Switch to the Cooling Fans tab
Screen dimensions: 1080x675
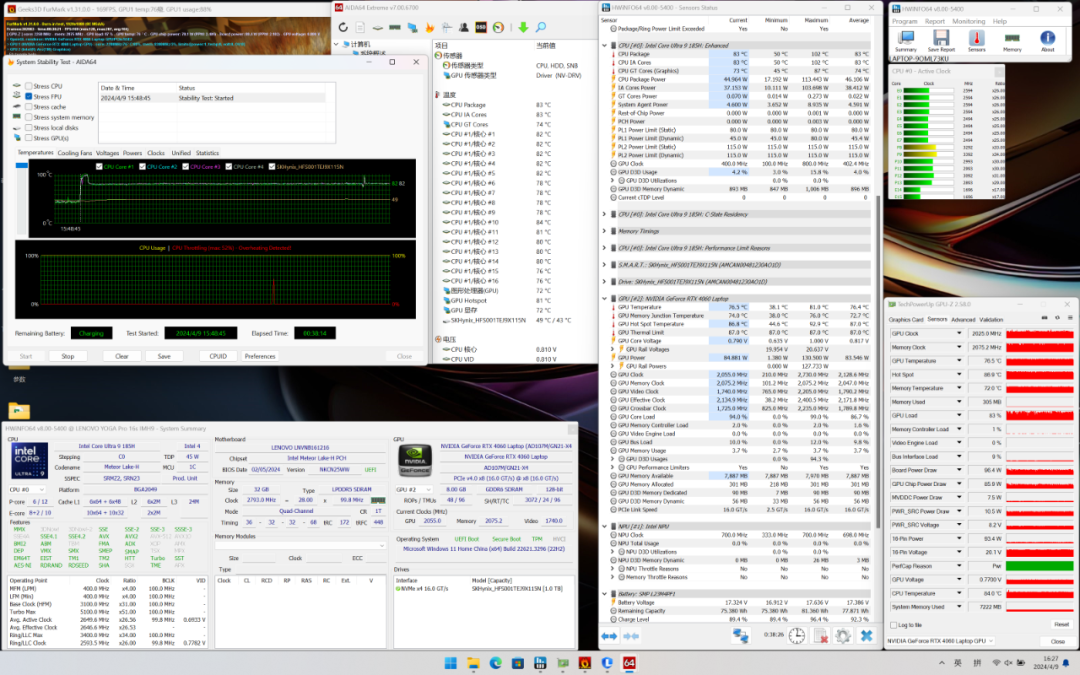(74, 153)
